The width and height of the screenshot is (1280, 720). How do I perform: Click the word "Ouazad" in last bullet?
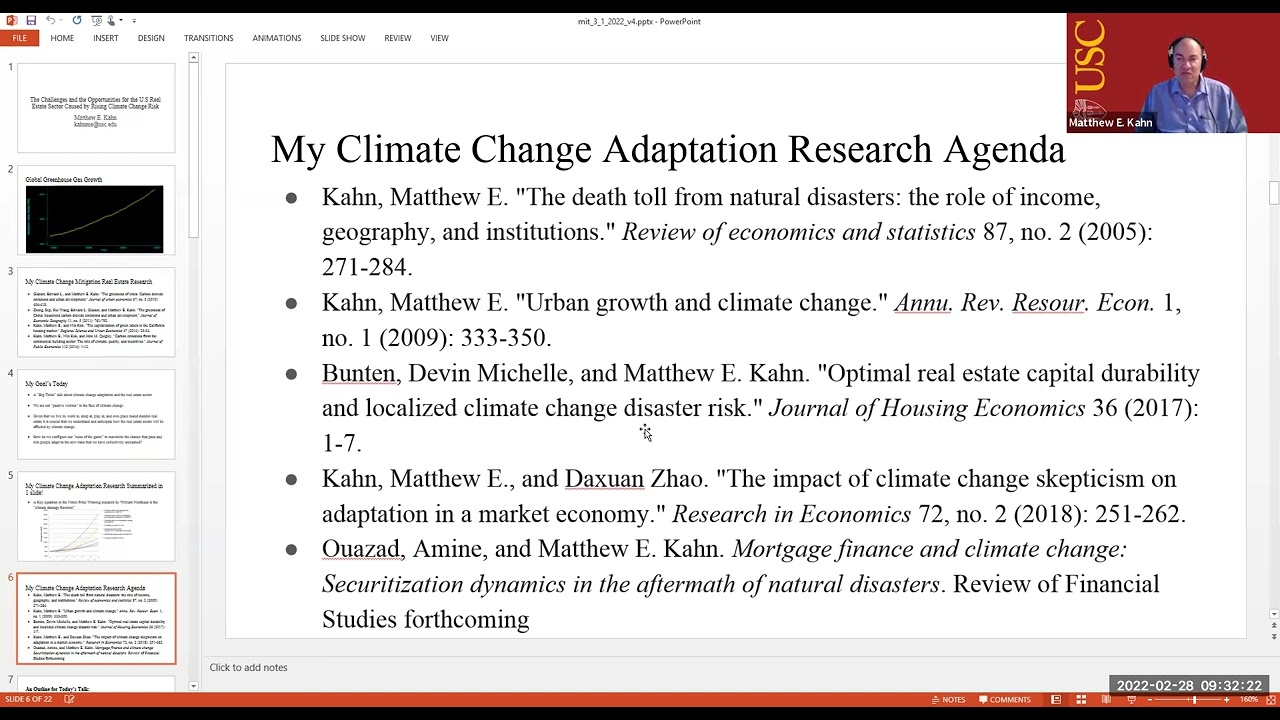361,549
